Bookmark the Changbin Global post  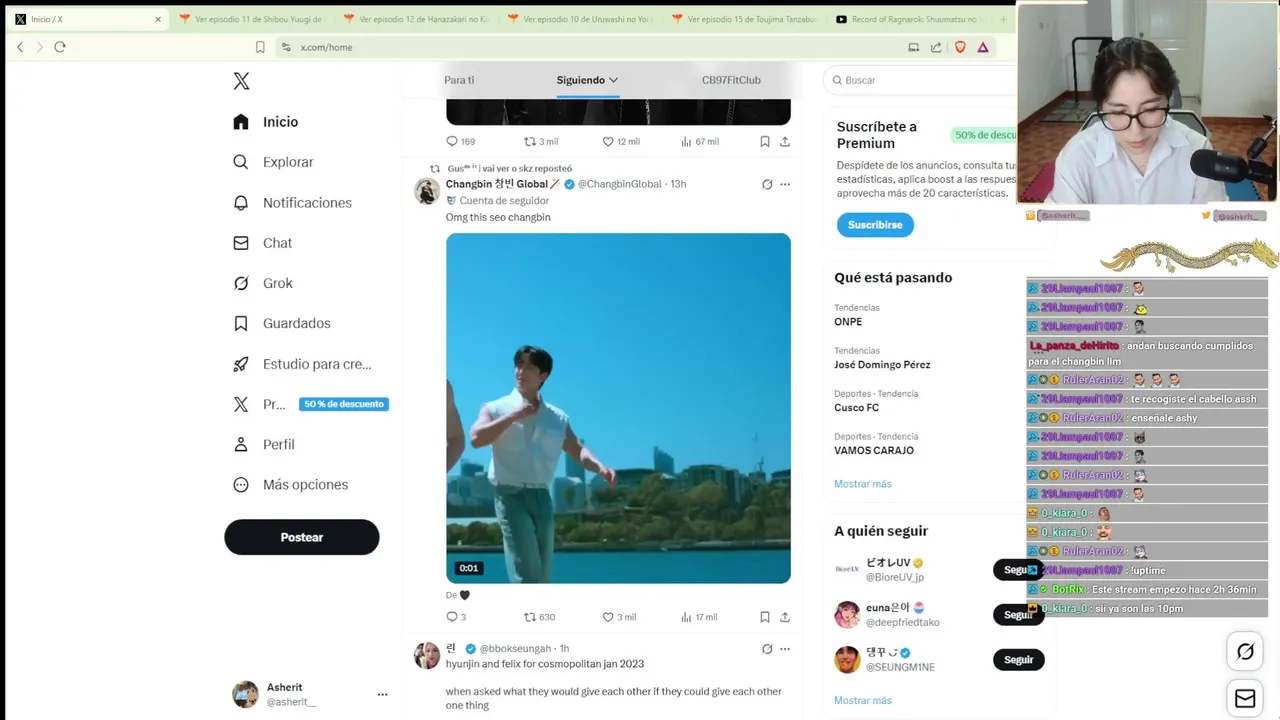(764, 617)
